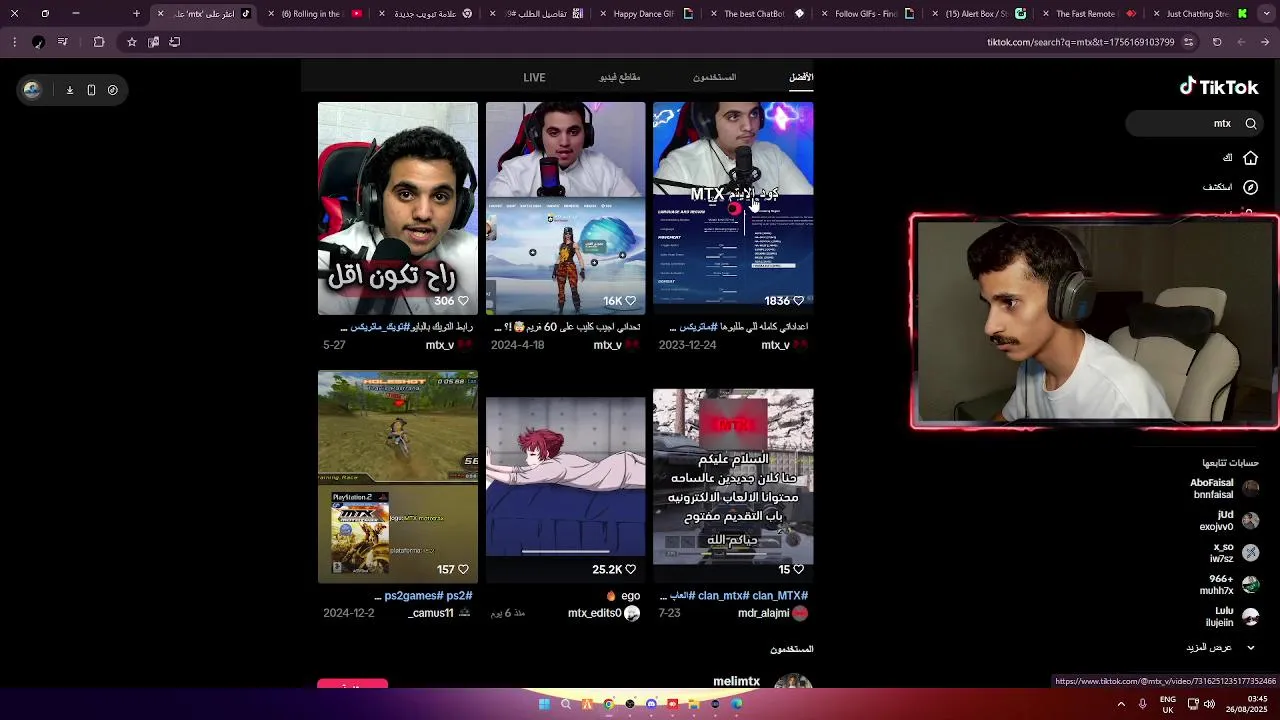This screenshot has height=720, width=1280.
Task: Open followed account jUd exojvv0
Action: (1229, 521)
